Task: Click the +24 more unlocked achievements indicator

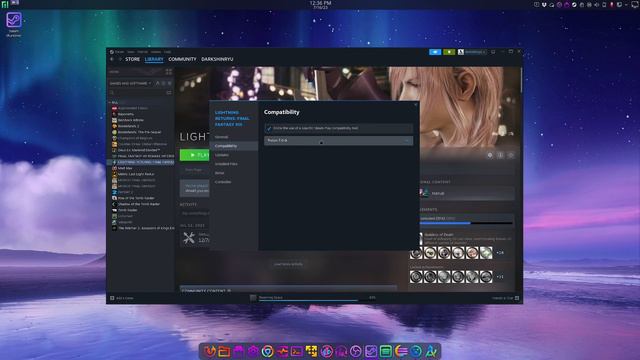Action: click(x=500, y=253)
